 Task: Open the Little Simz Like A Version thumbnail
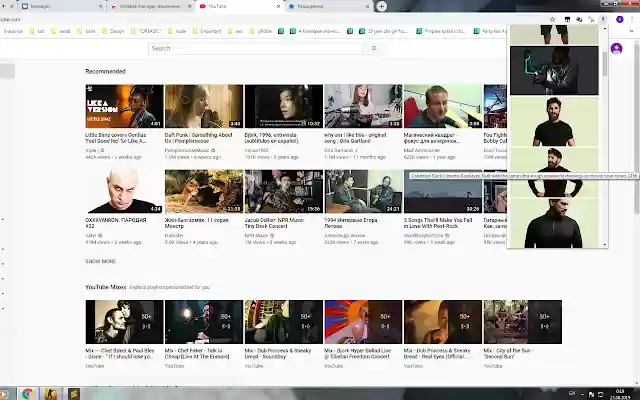(124, 106)
